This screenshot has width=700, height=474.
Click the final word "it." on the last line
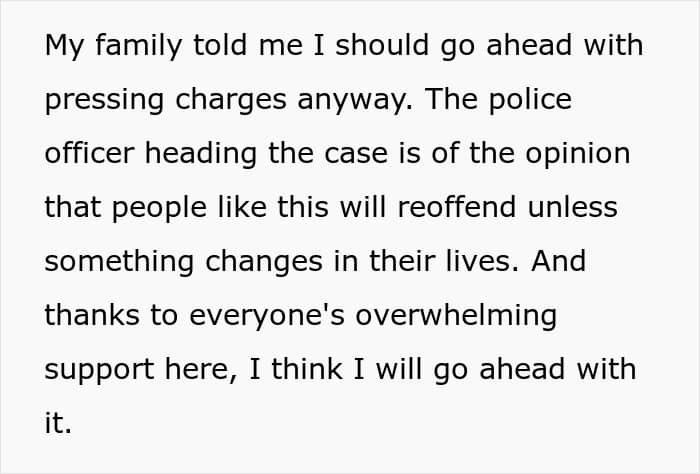[x=58, y=422]
